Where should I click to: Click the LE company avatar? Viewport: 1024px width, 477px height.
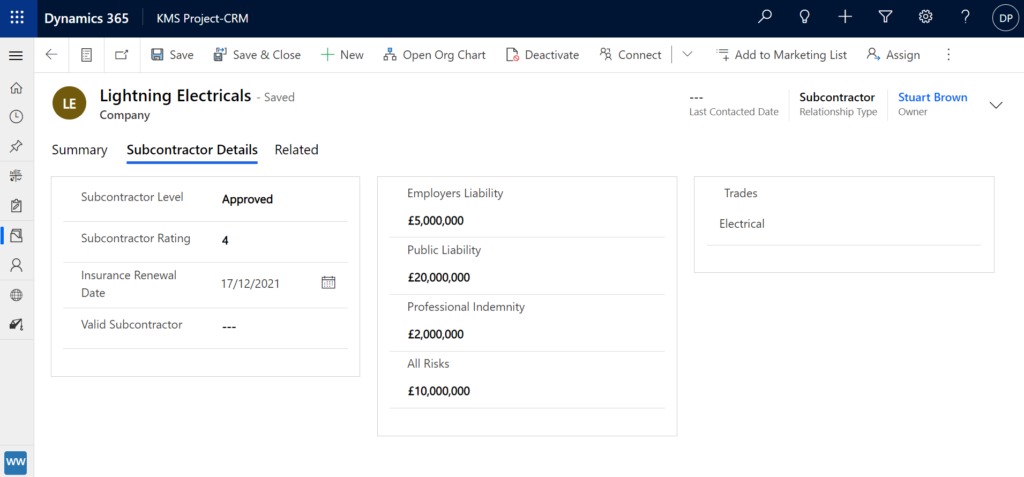(69, 103)
